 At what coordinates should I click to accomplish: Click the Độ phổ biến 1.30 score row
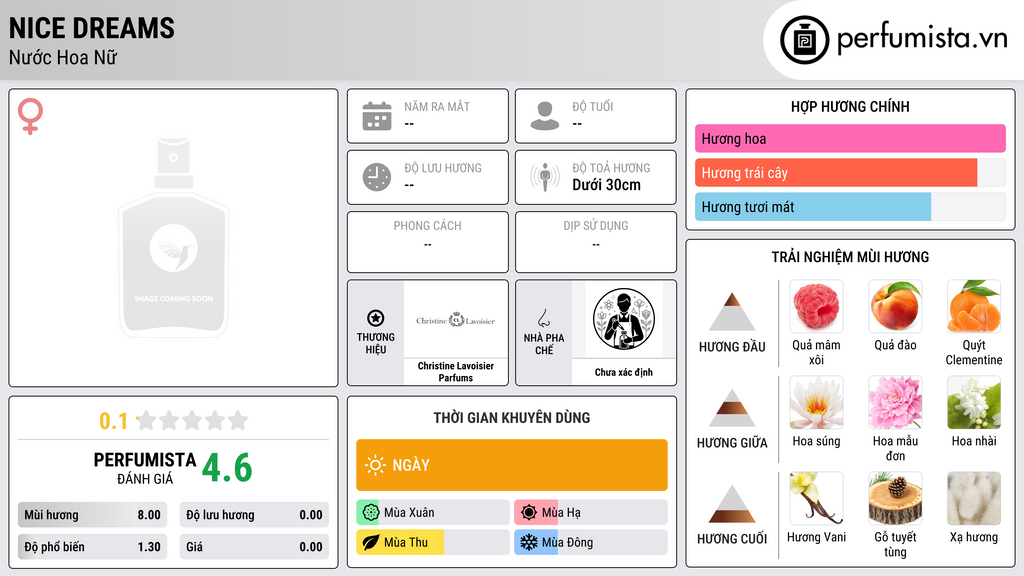tap(92, 547)
